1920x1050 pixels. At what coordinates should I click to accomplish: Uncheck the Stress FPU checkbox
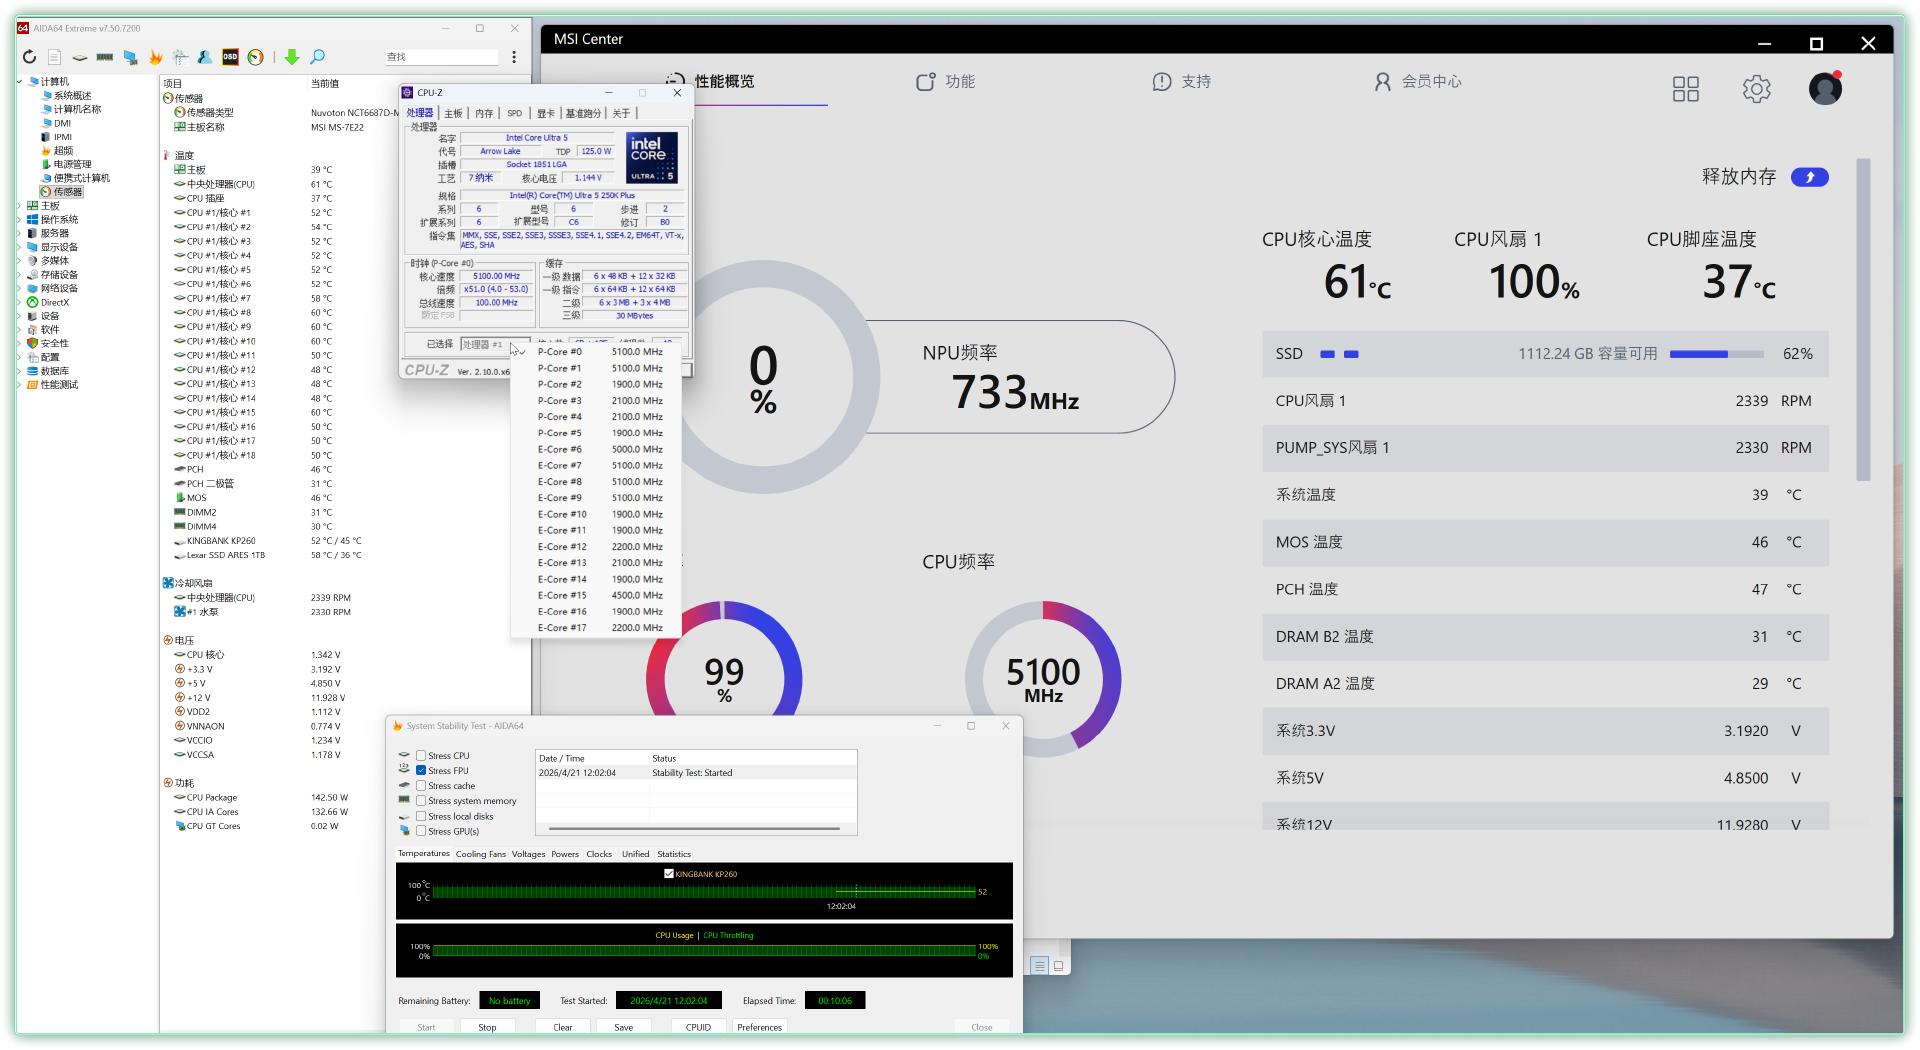pos(421,771)
